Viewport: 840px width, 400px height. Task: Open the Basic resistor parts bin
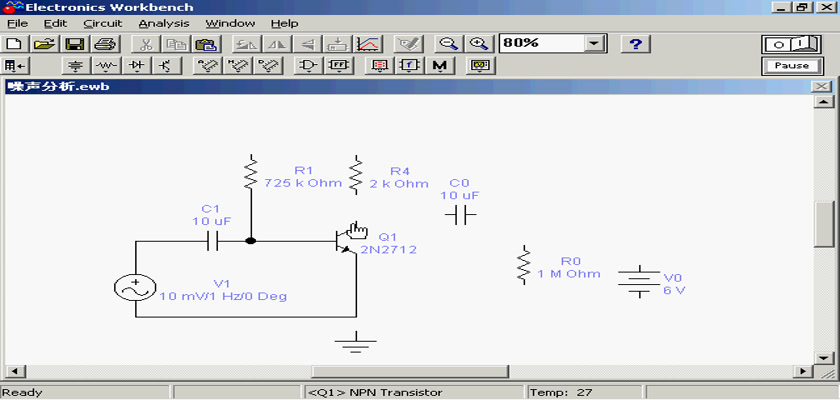106,66
